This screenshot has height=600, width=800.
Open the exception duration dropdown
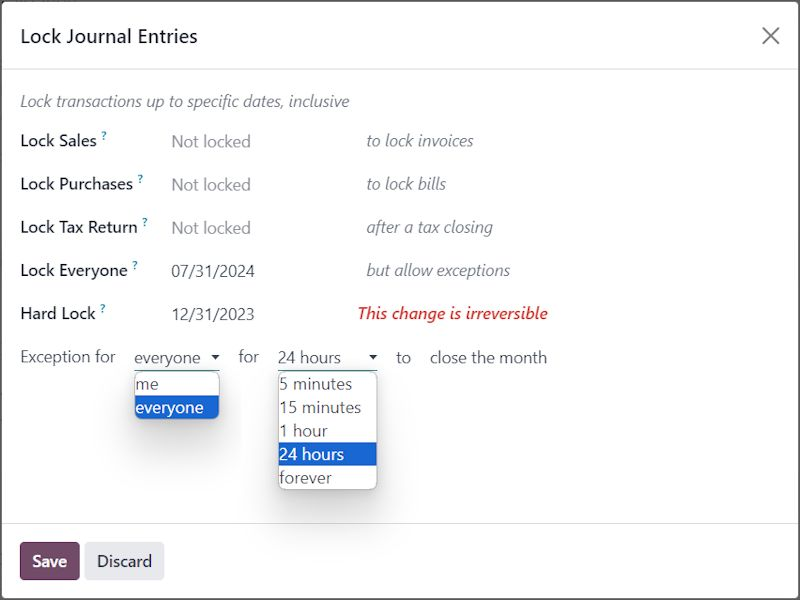327,358
